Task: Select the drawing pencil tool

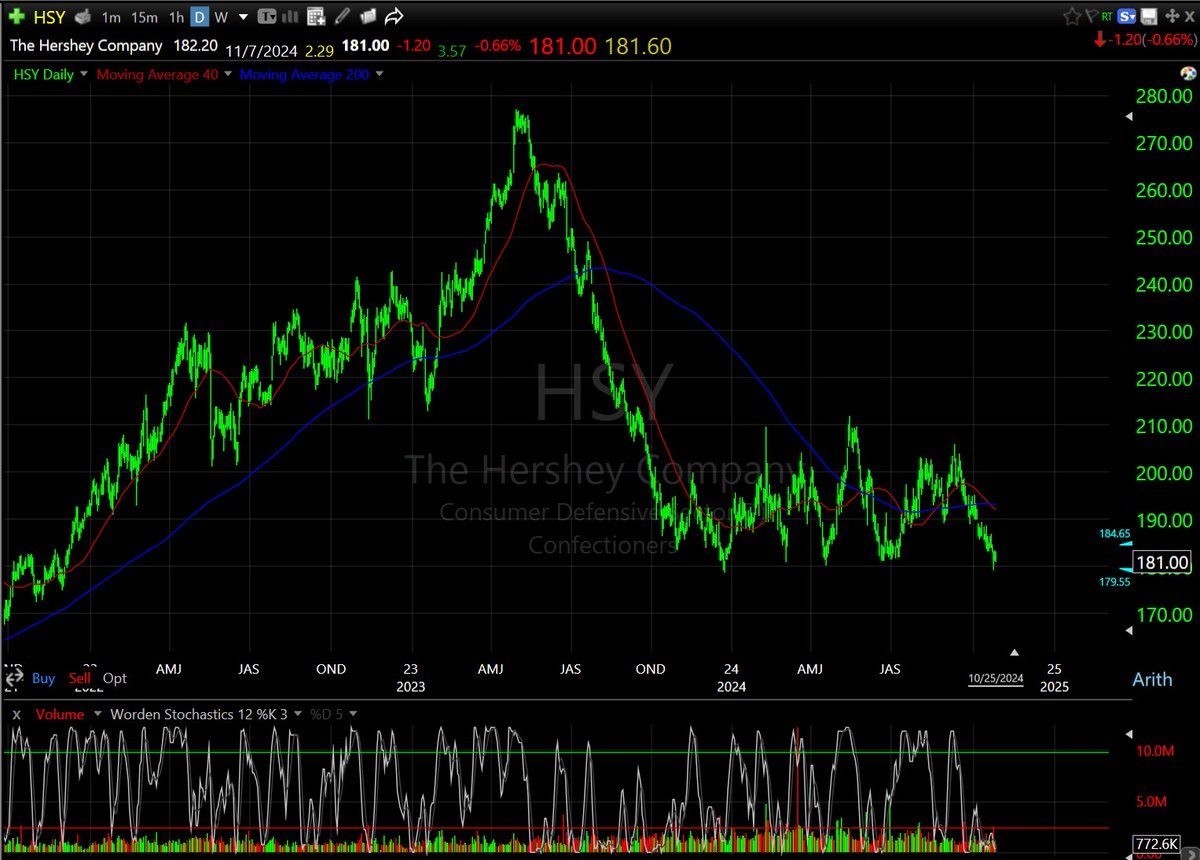Action: coord(342,17)
